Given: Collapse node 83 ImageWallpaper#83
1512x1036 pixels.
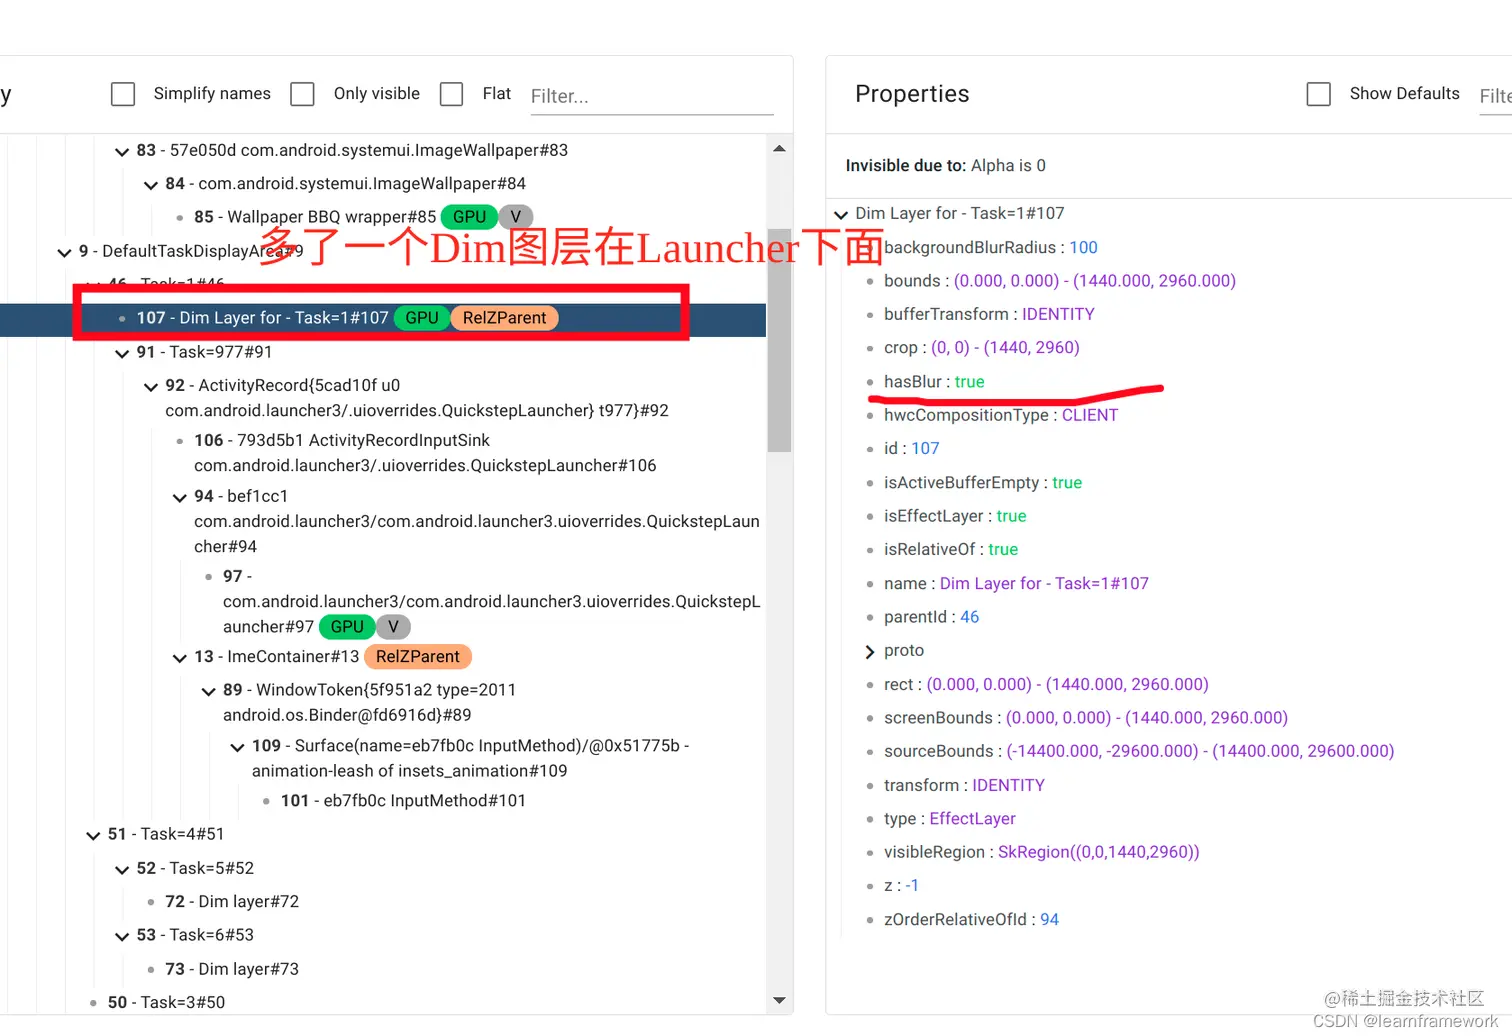Looking at the screenshot, I should click(121, 150).
